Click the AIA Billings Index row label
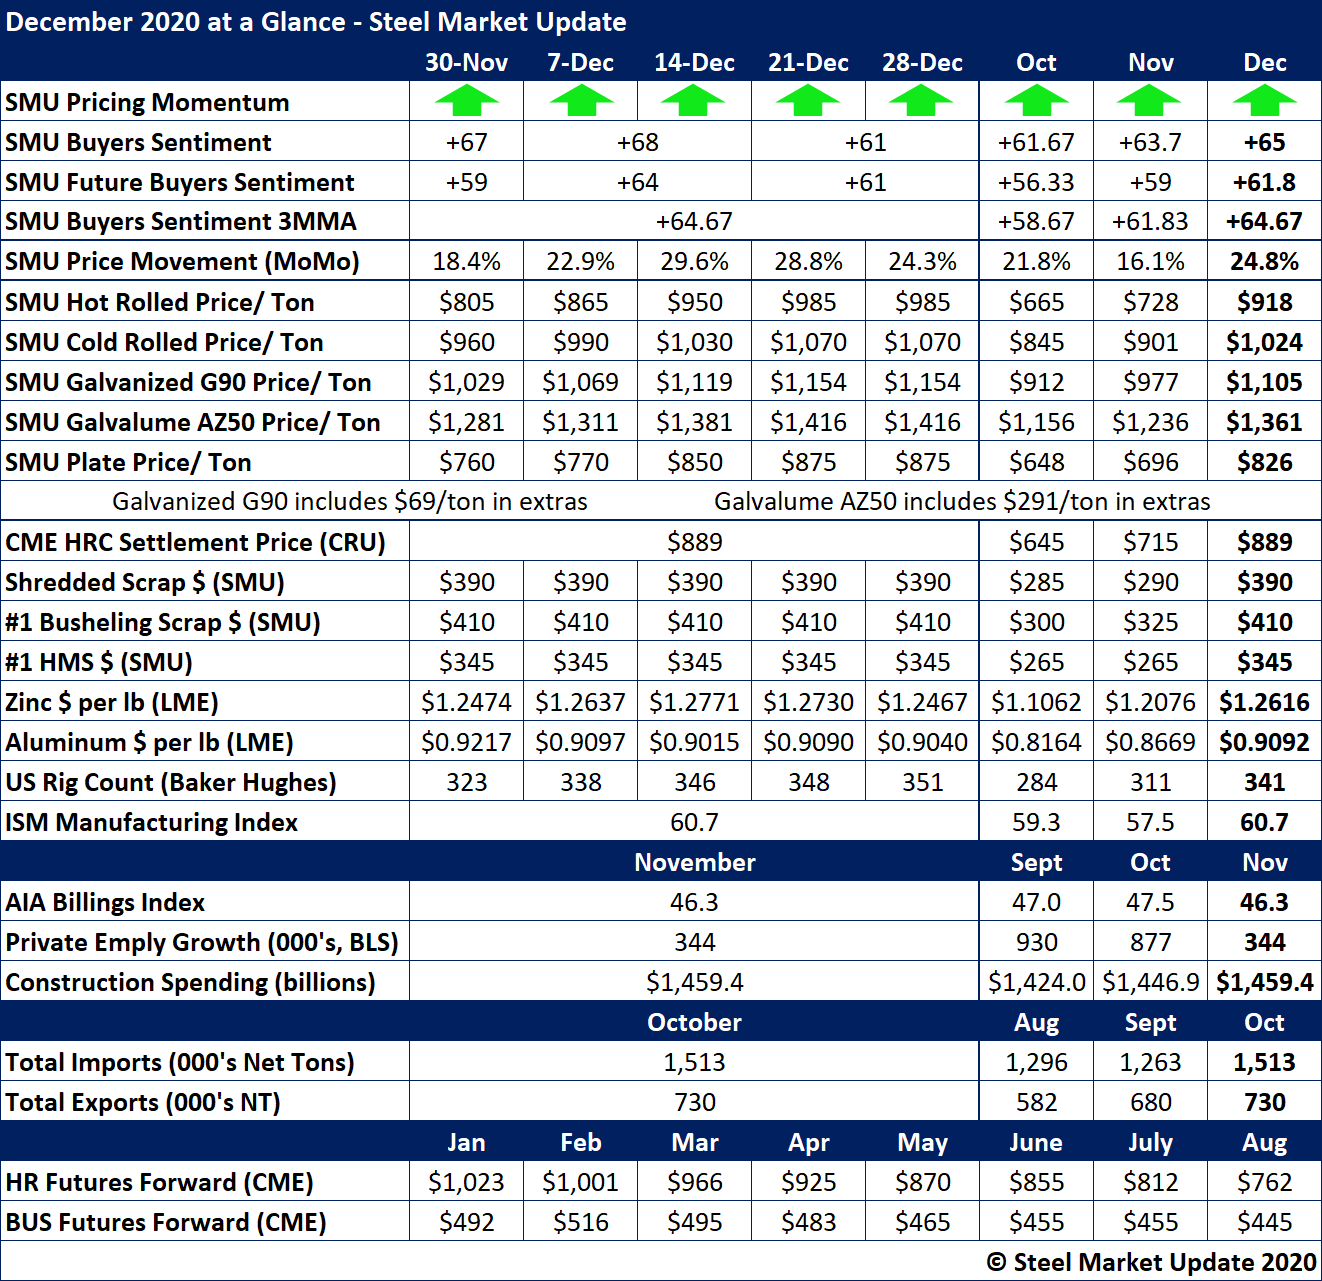1322x1281 pixels. click(105, 902)
